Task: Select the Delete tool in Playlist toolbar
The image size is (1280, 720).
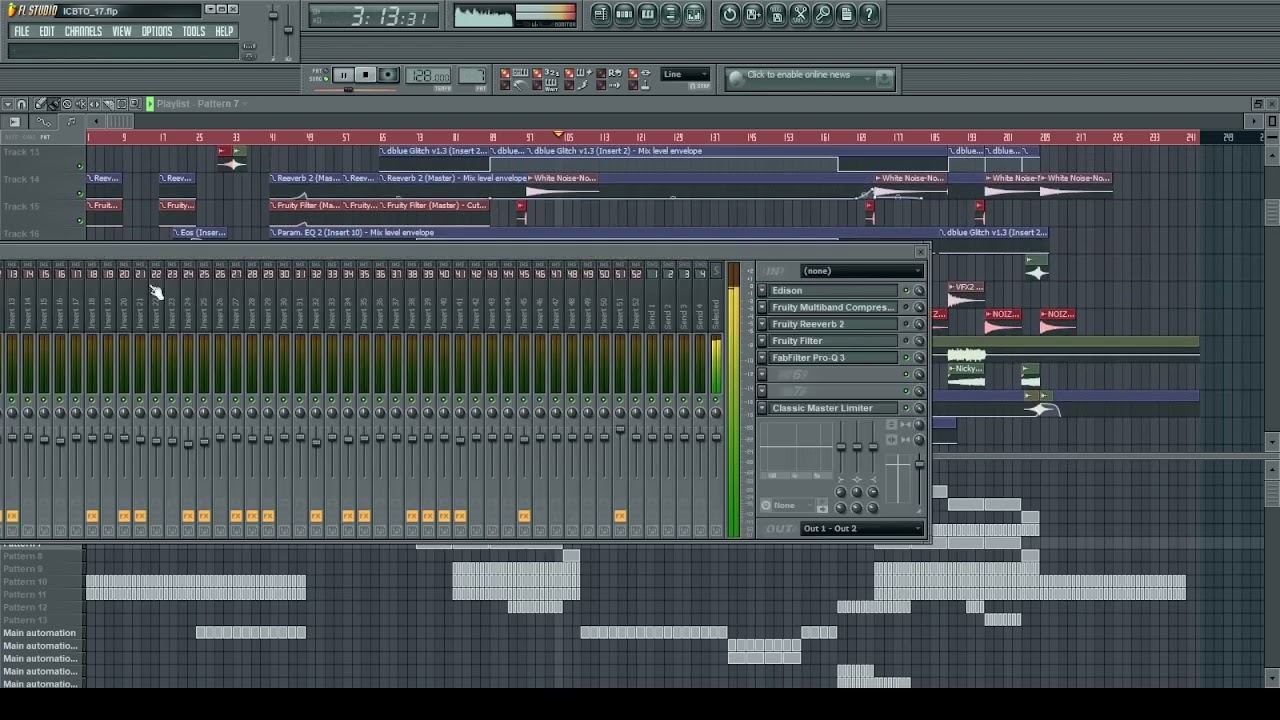Action: (x=67, y=104)
